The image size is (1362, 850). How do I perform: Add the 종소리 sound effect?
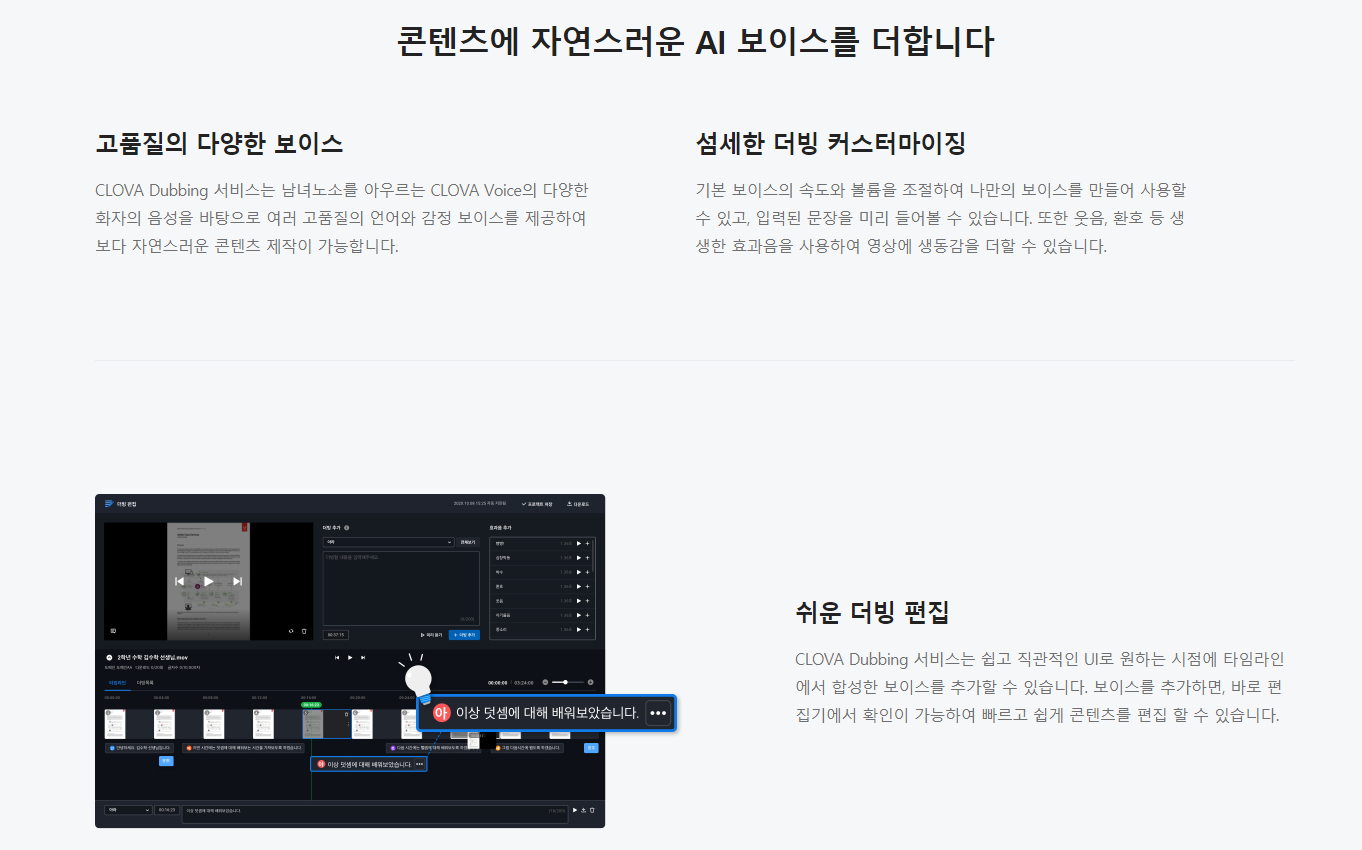click(x=587, y=630)
